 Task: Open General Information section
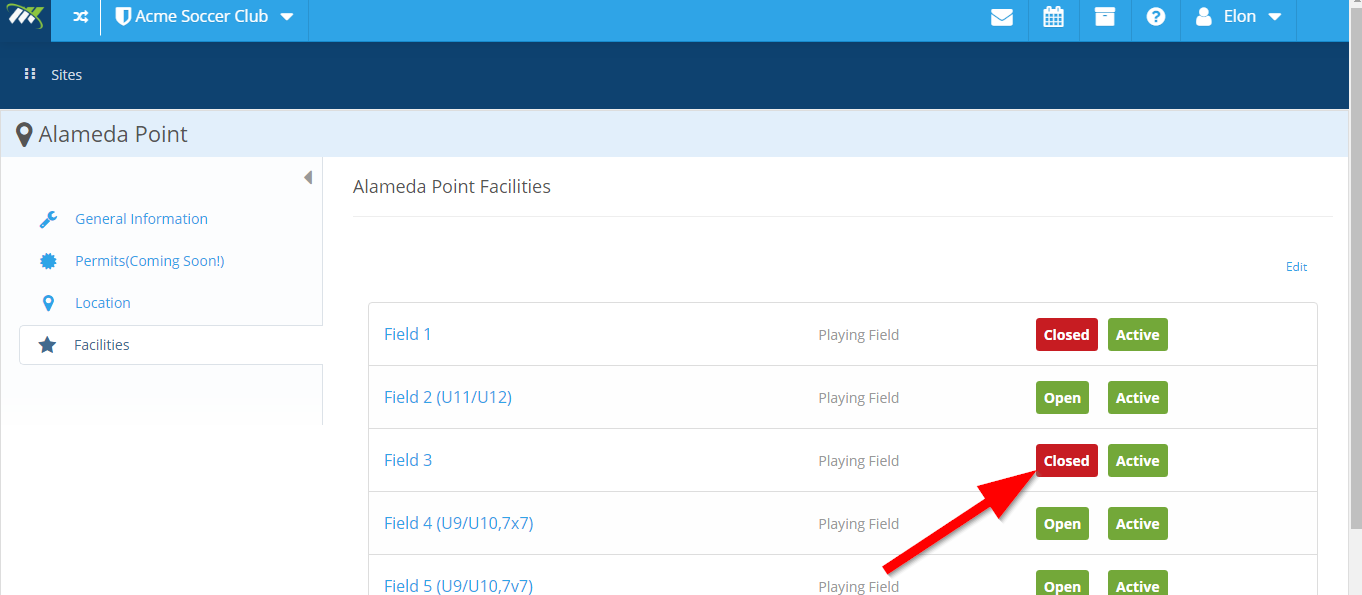[141, 219]
